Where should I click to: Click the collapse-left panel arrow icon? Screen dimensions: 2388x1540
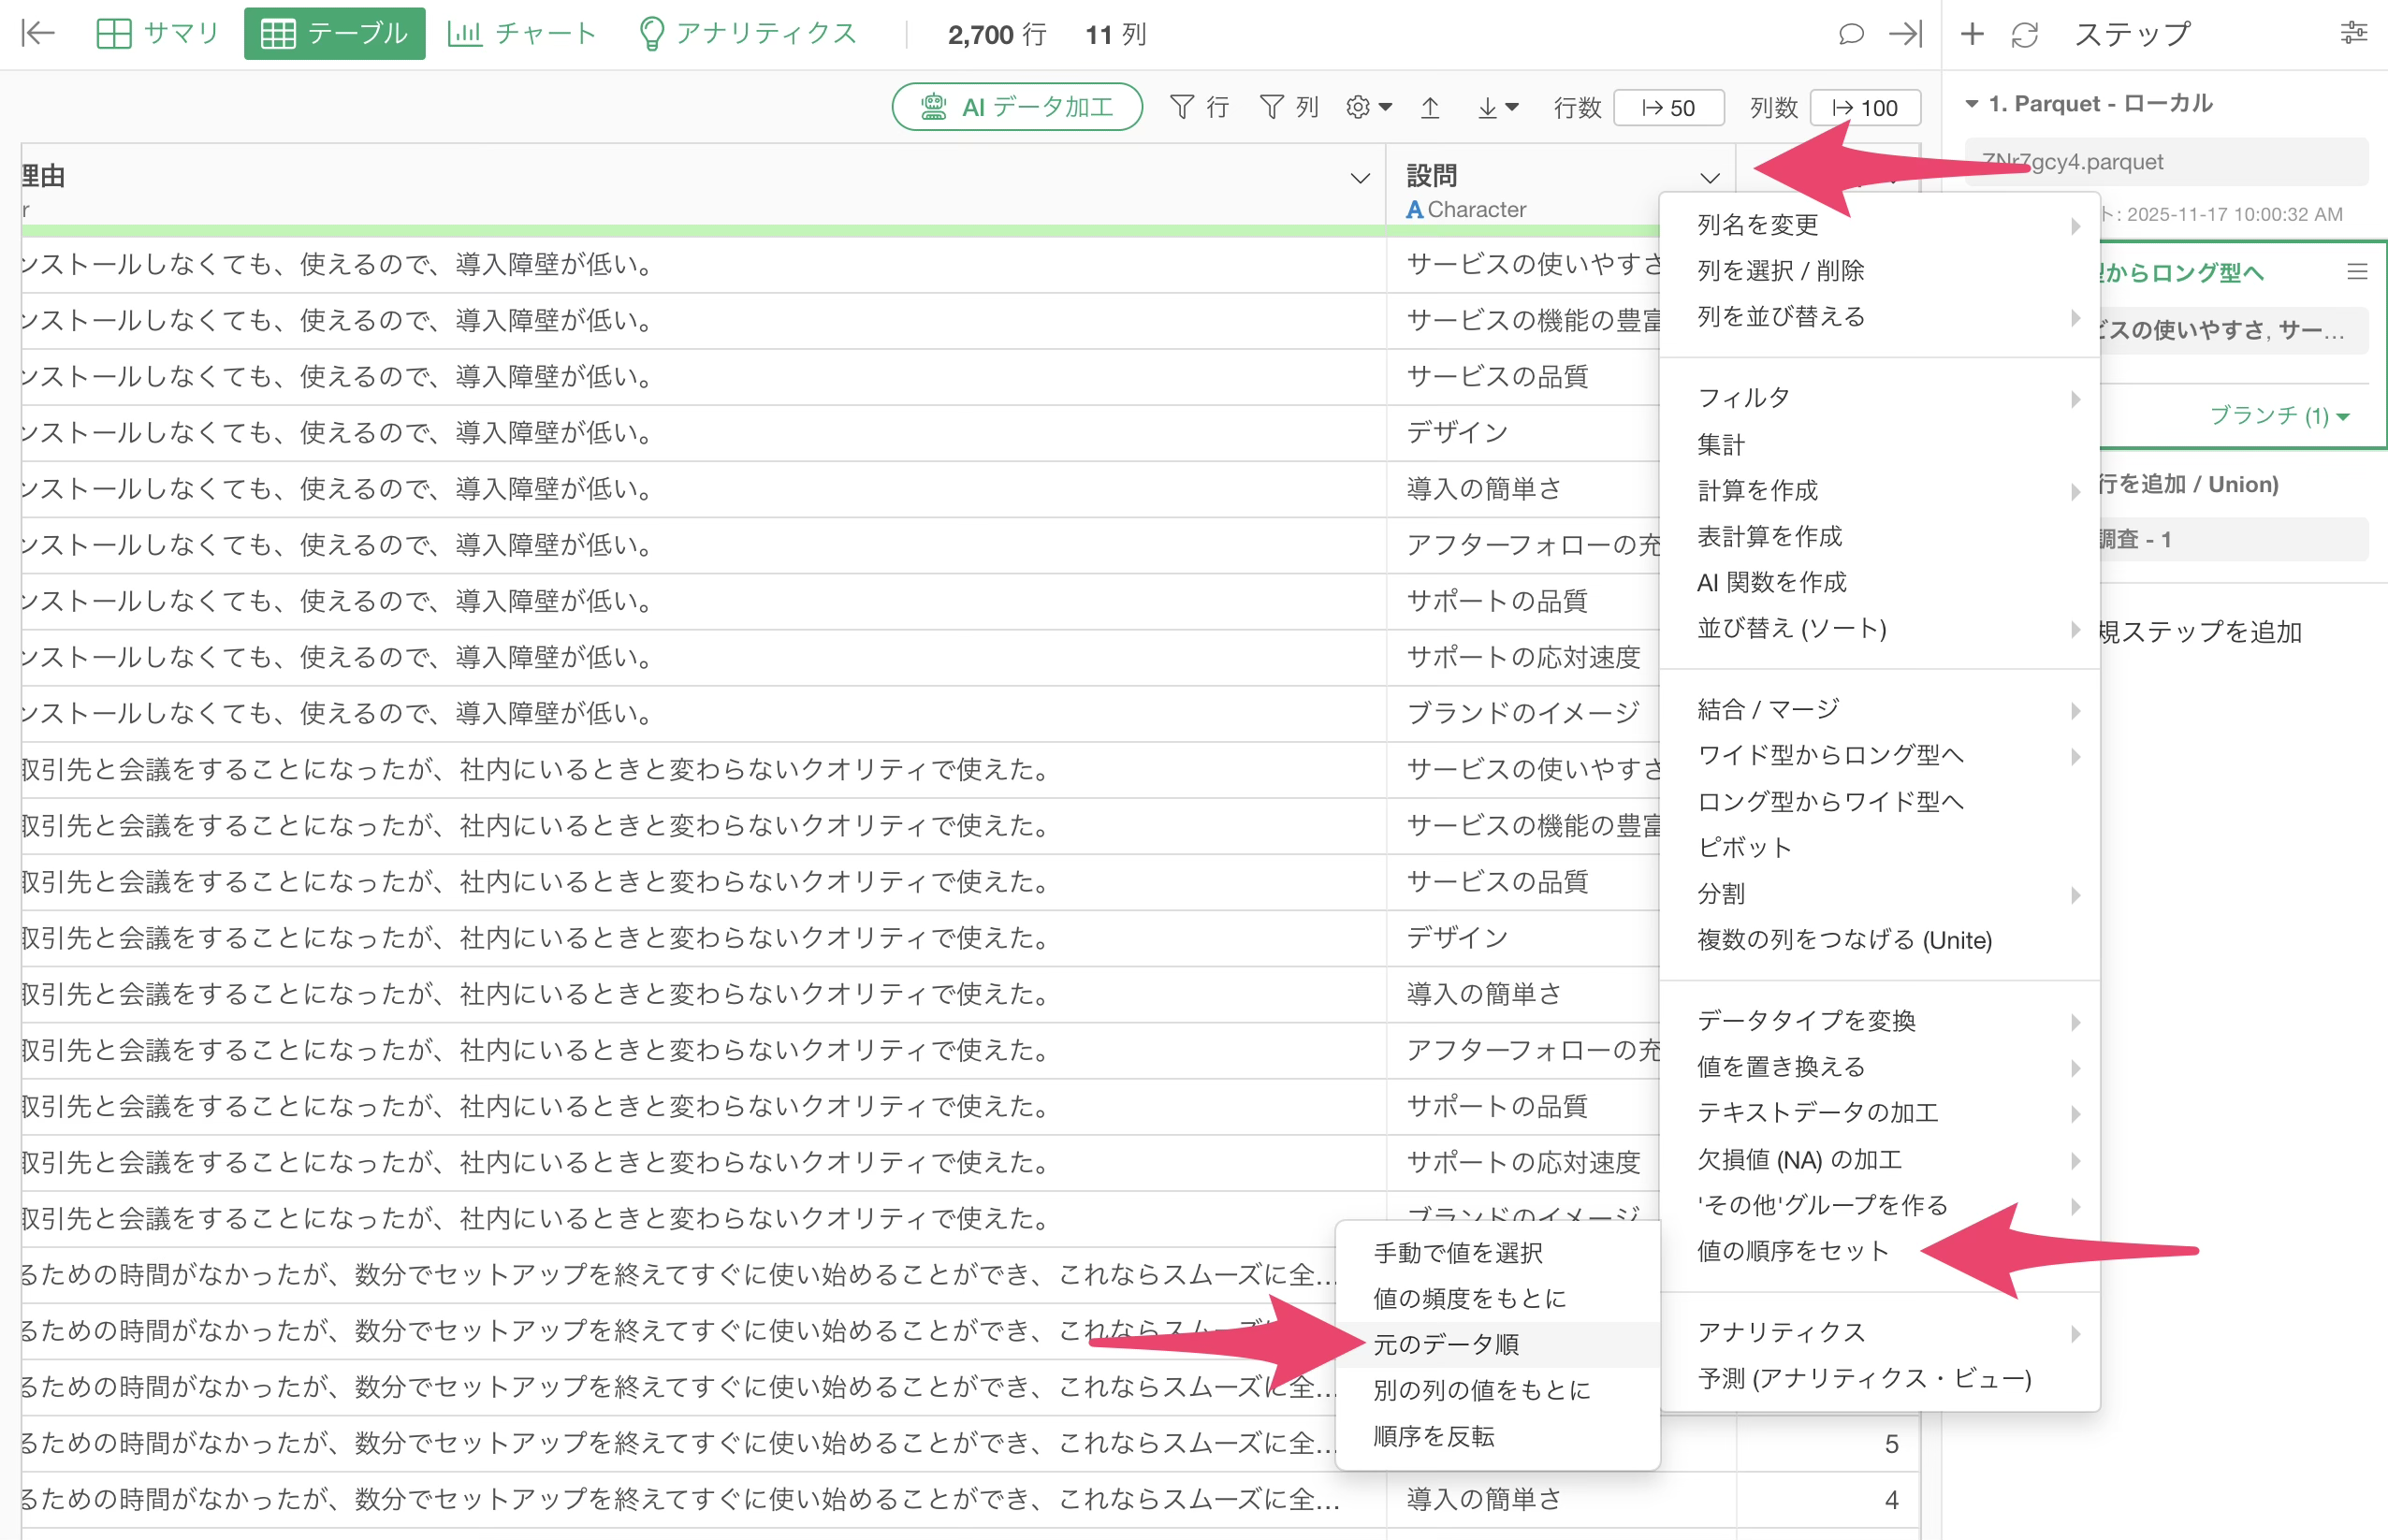(38, 34)
